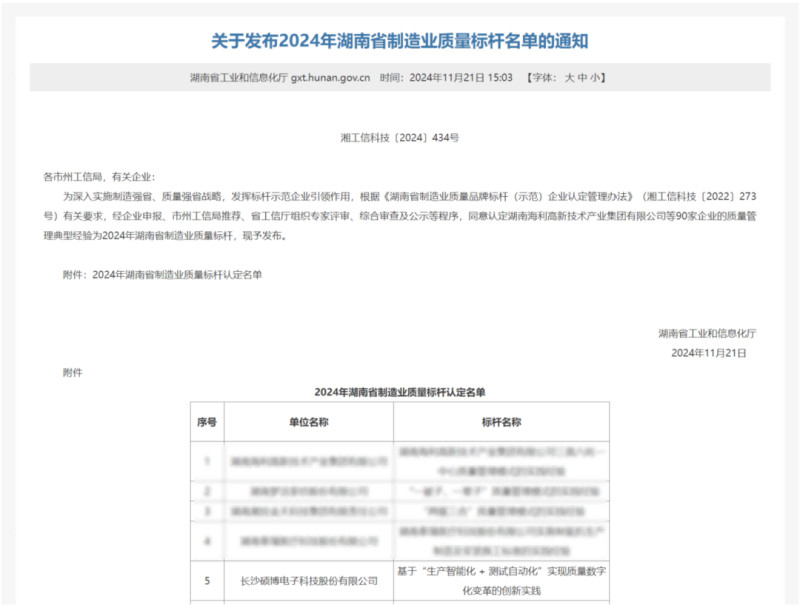Screen dimensions: 800x605
Task: Click the table title 2024年湖南省制造业质量标杆认定名单
Action: (x=400, y=392)
